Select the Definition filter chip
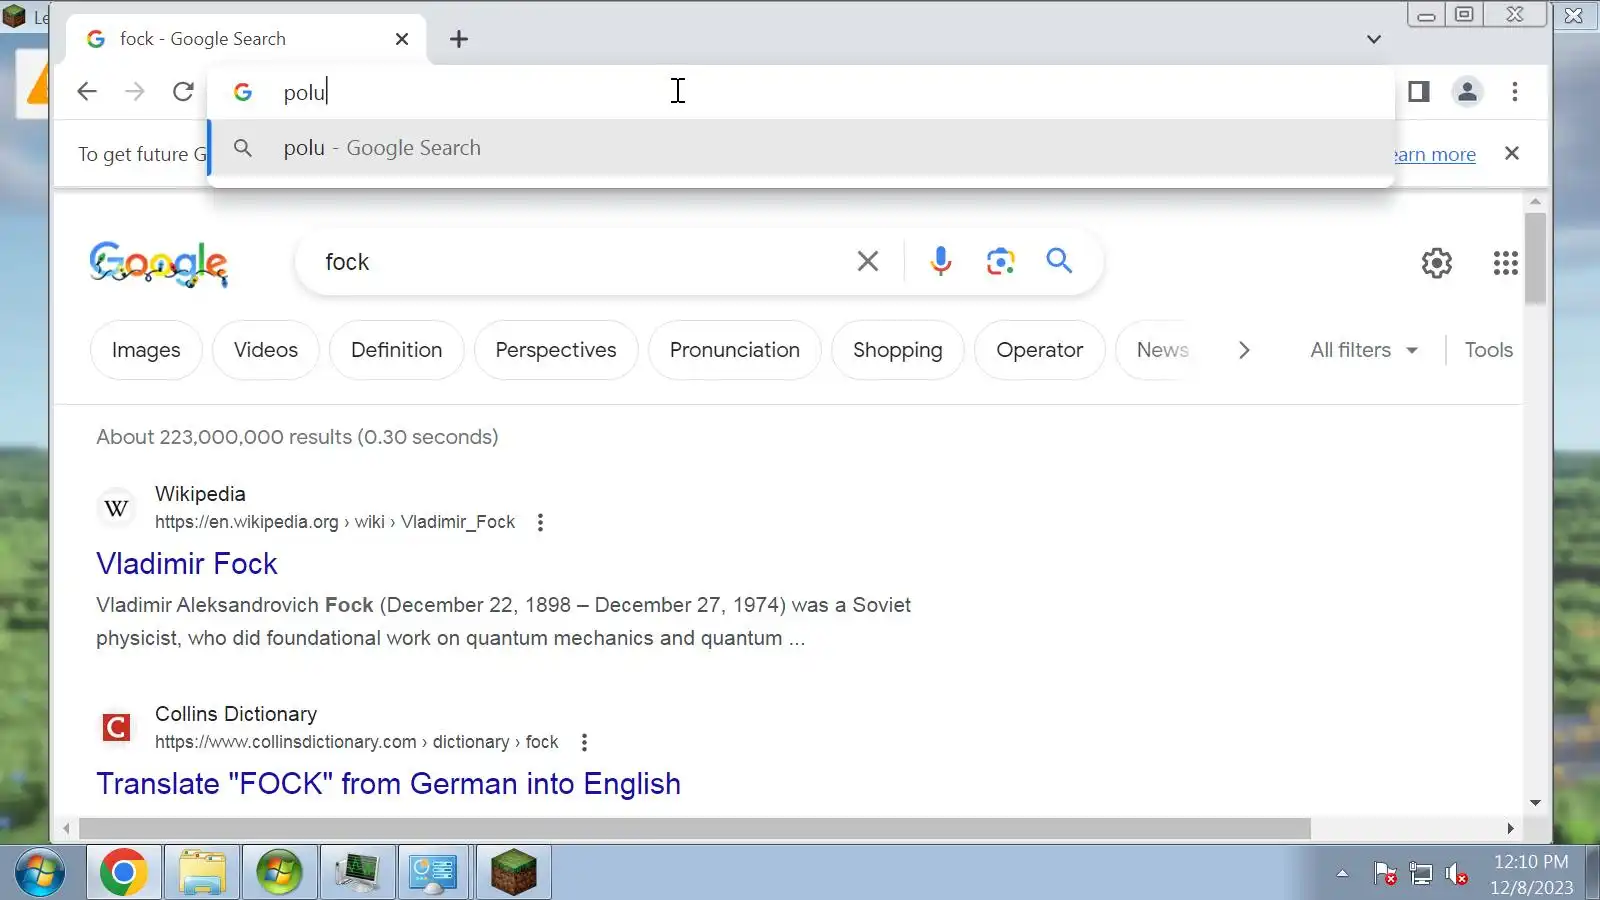The image size is (1600, 900). point(396,350)
